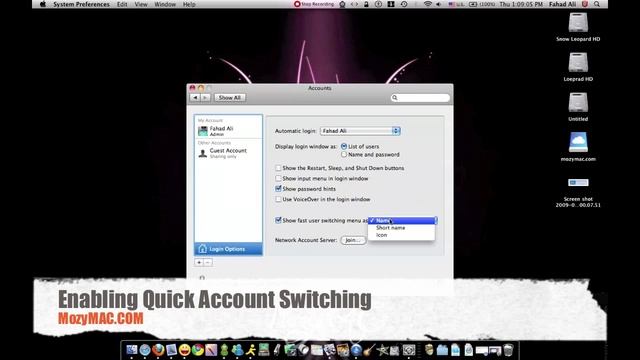640x360 pixels.
Task: Open the Fahad Ali user switching menu
Action: coord(562,4)
